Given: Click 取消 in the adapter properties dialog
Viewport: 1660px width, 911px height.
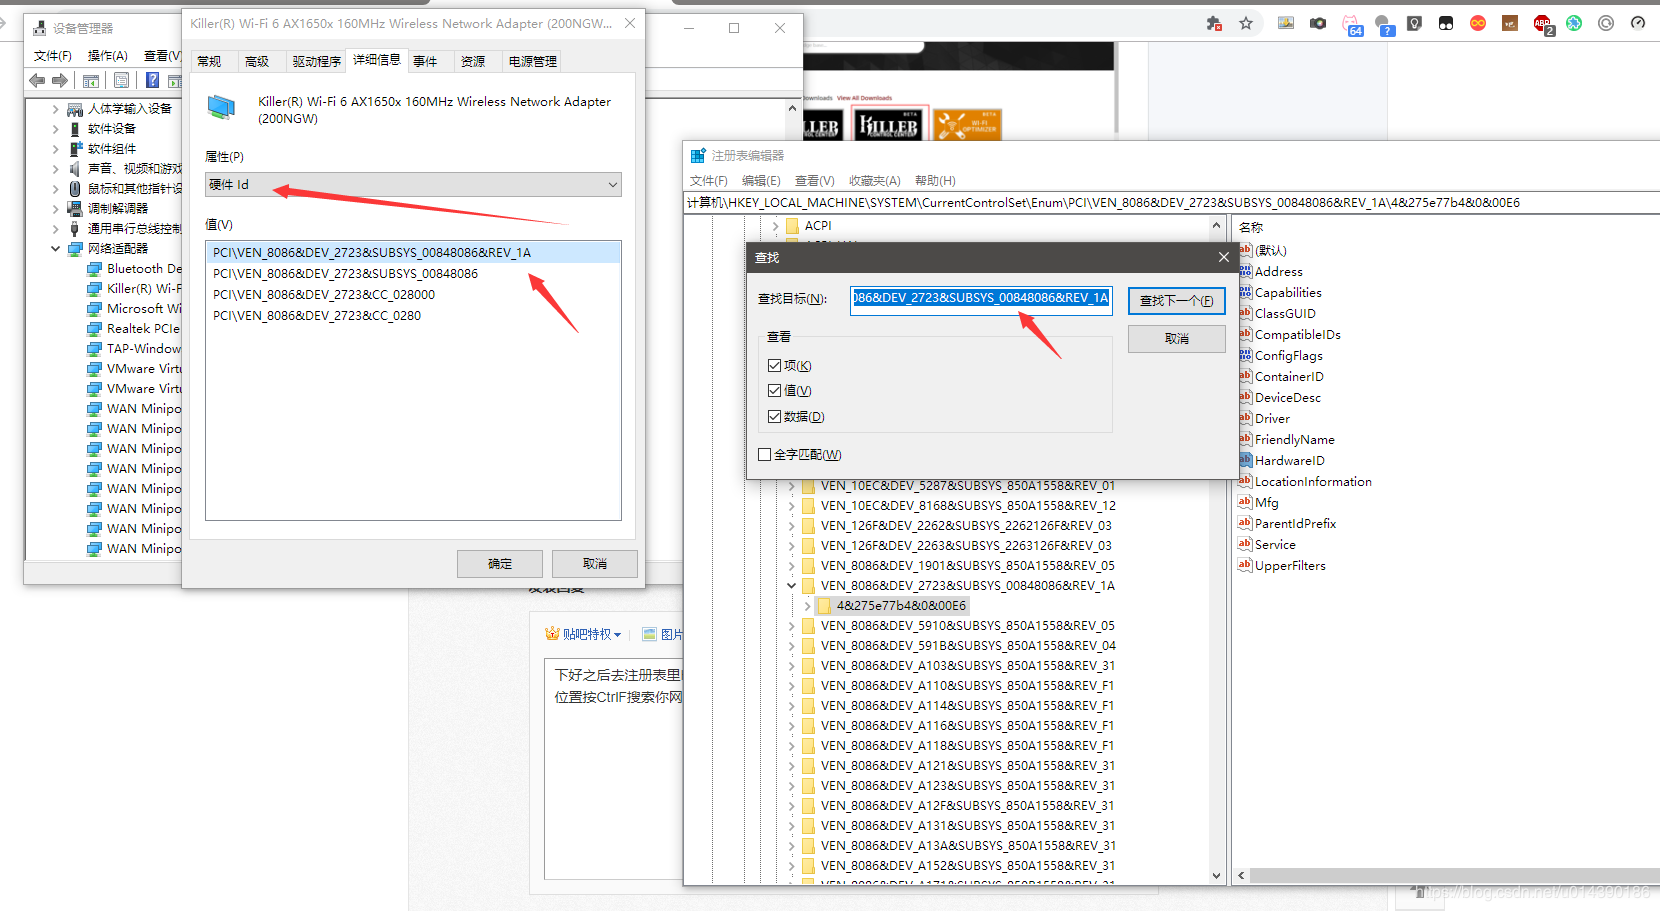Looking at the screenshot, I should pos(595,564).
